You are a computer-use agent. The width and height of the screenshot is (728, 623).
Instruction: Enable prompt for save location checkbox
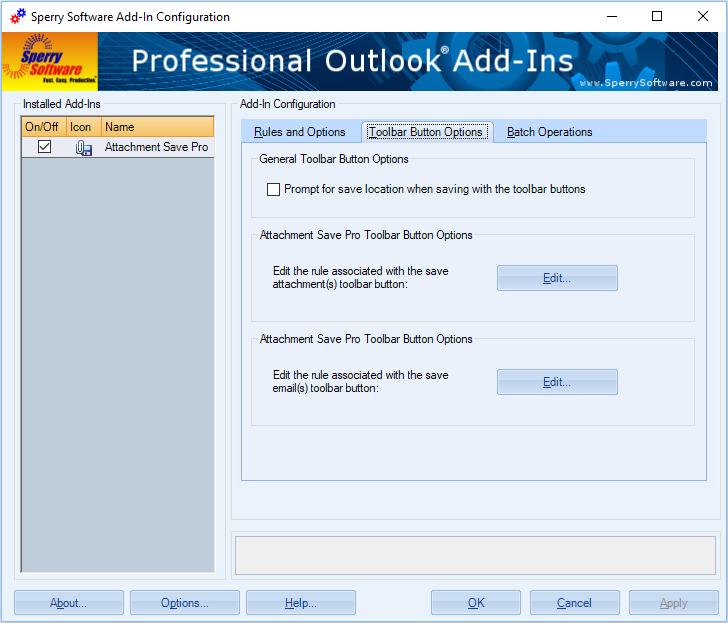273,189
